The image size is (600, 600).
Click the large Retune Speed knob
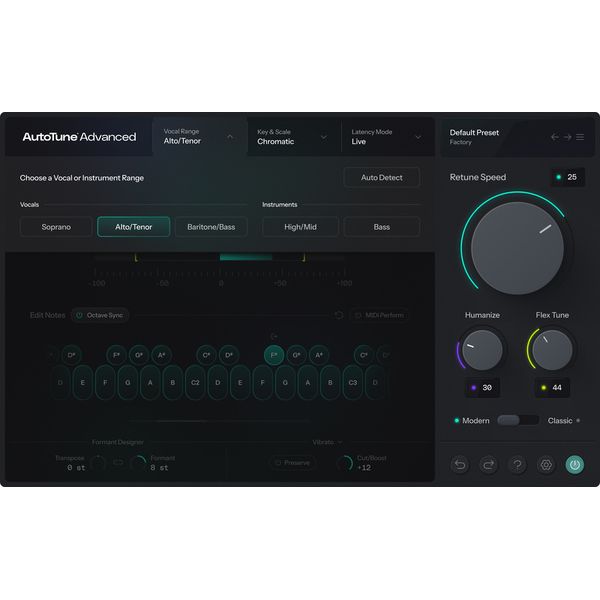point(517,248)
